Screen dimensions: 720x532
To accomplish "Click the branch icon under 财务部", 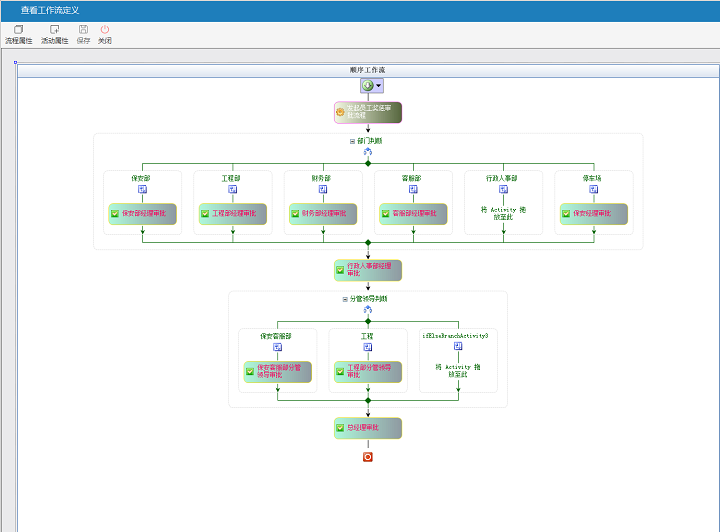I will tap(323, 189).
